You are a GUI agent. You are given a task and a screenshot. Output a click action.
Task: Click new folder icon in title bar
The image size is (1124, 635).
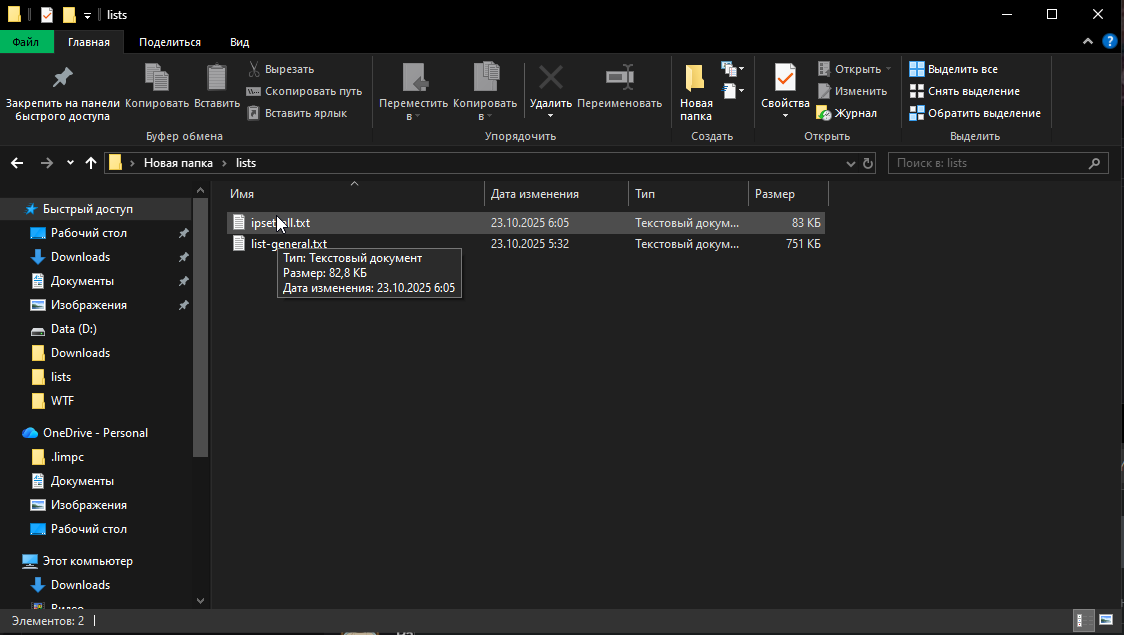click(x=69, y=14)
